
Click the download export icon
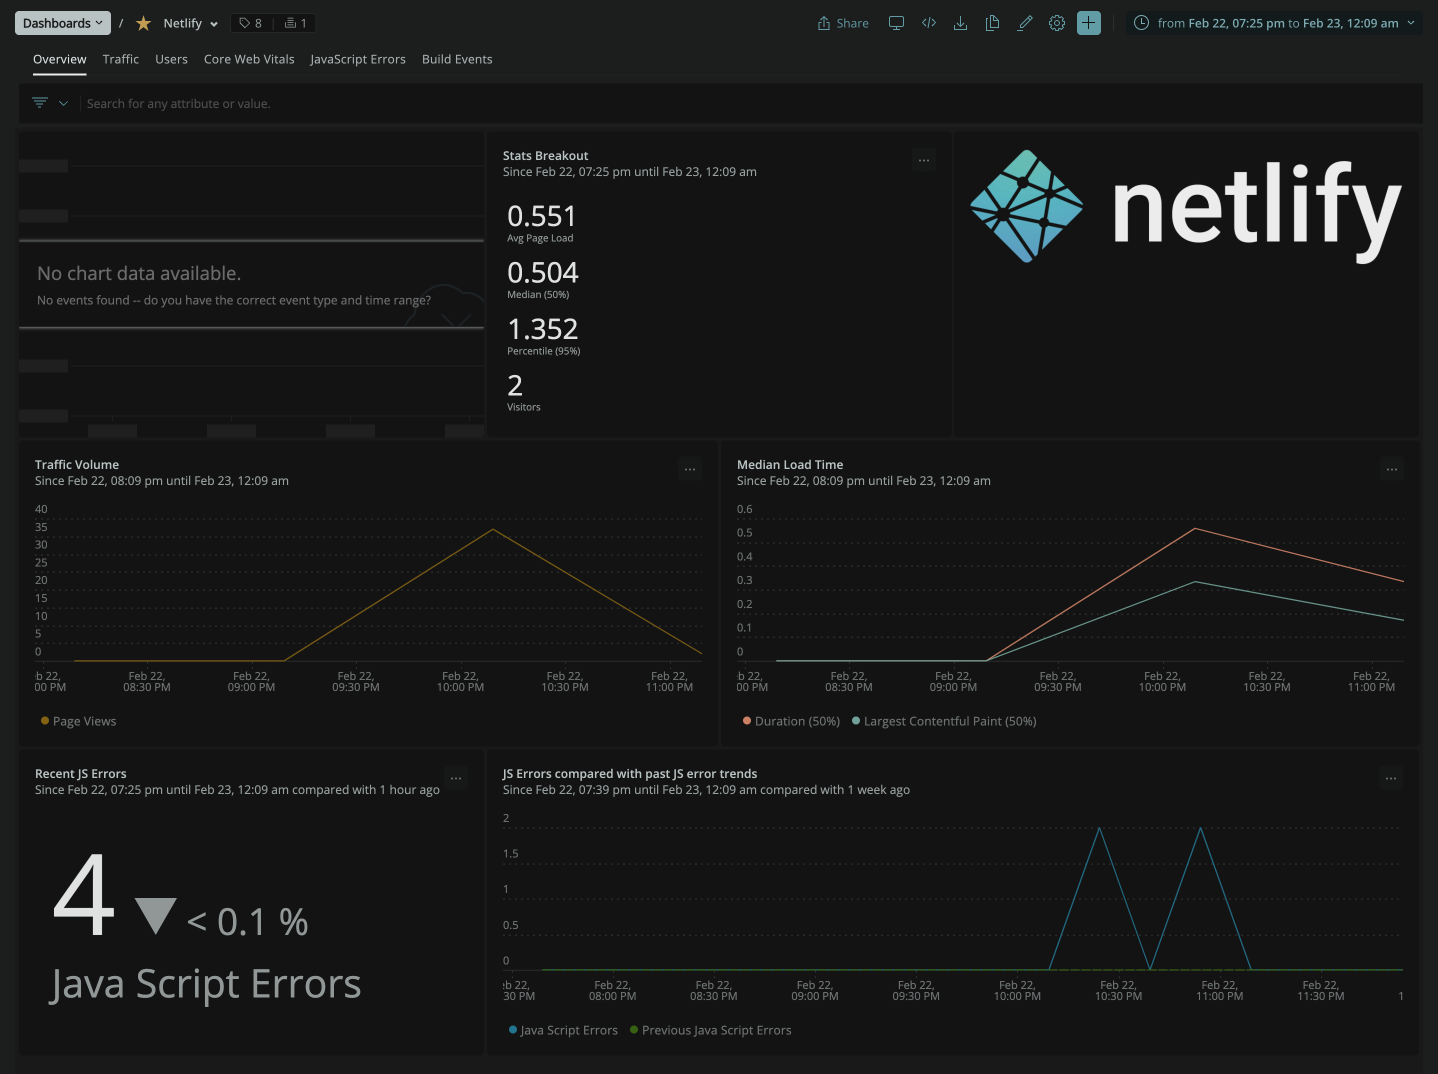point(960,23)
